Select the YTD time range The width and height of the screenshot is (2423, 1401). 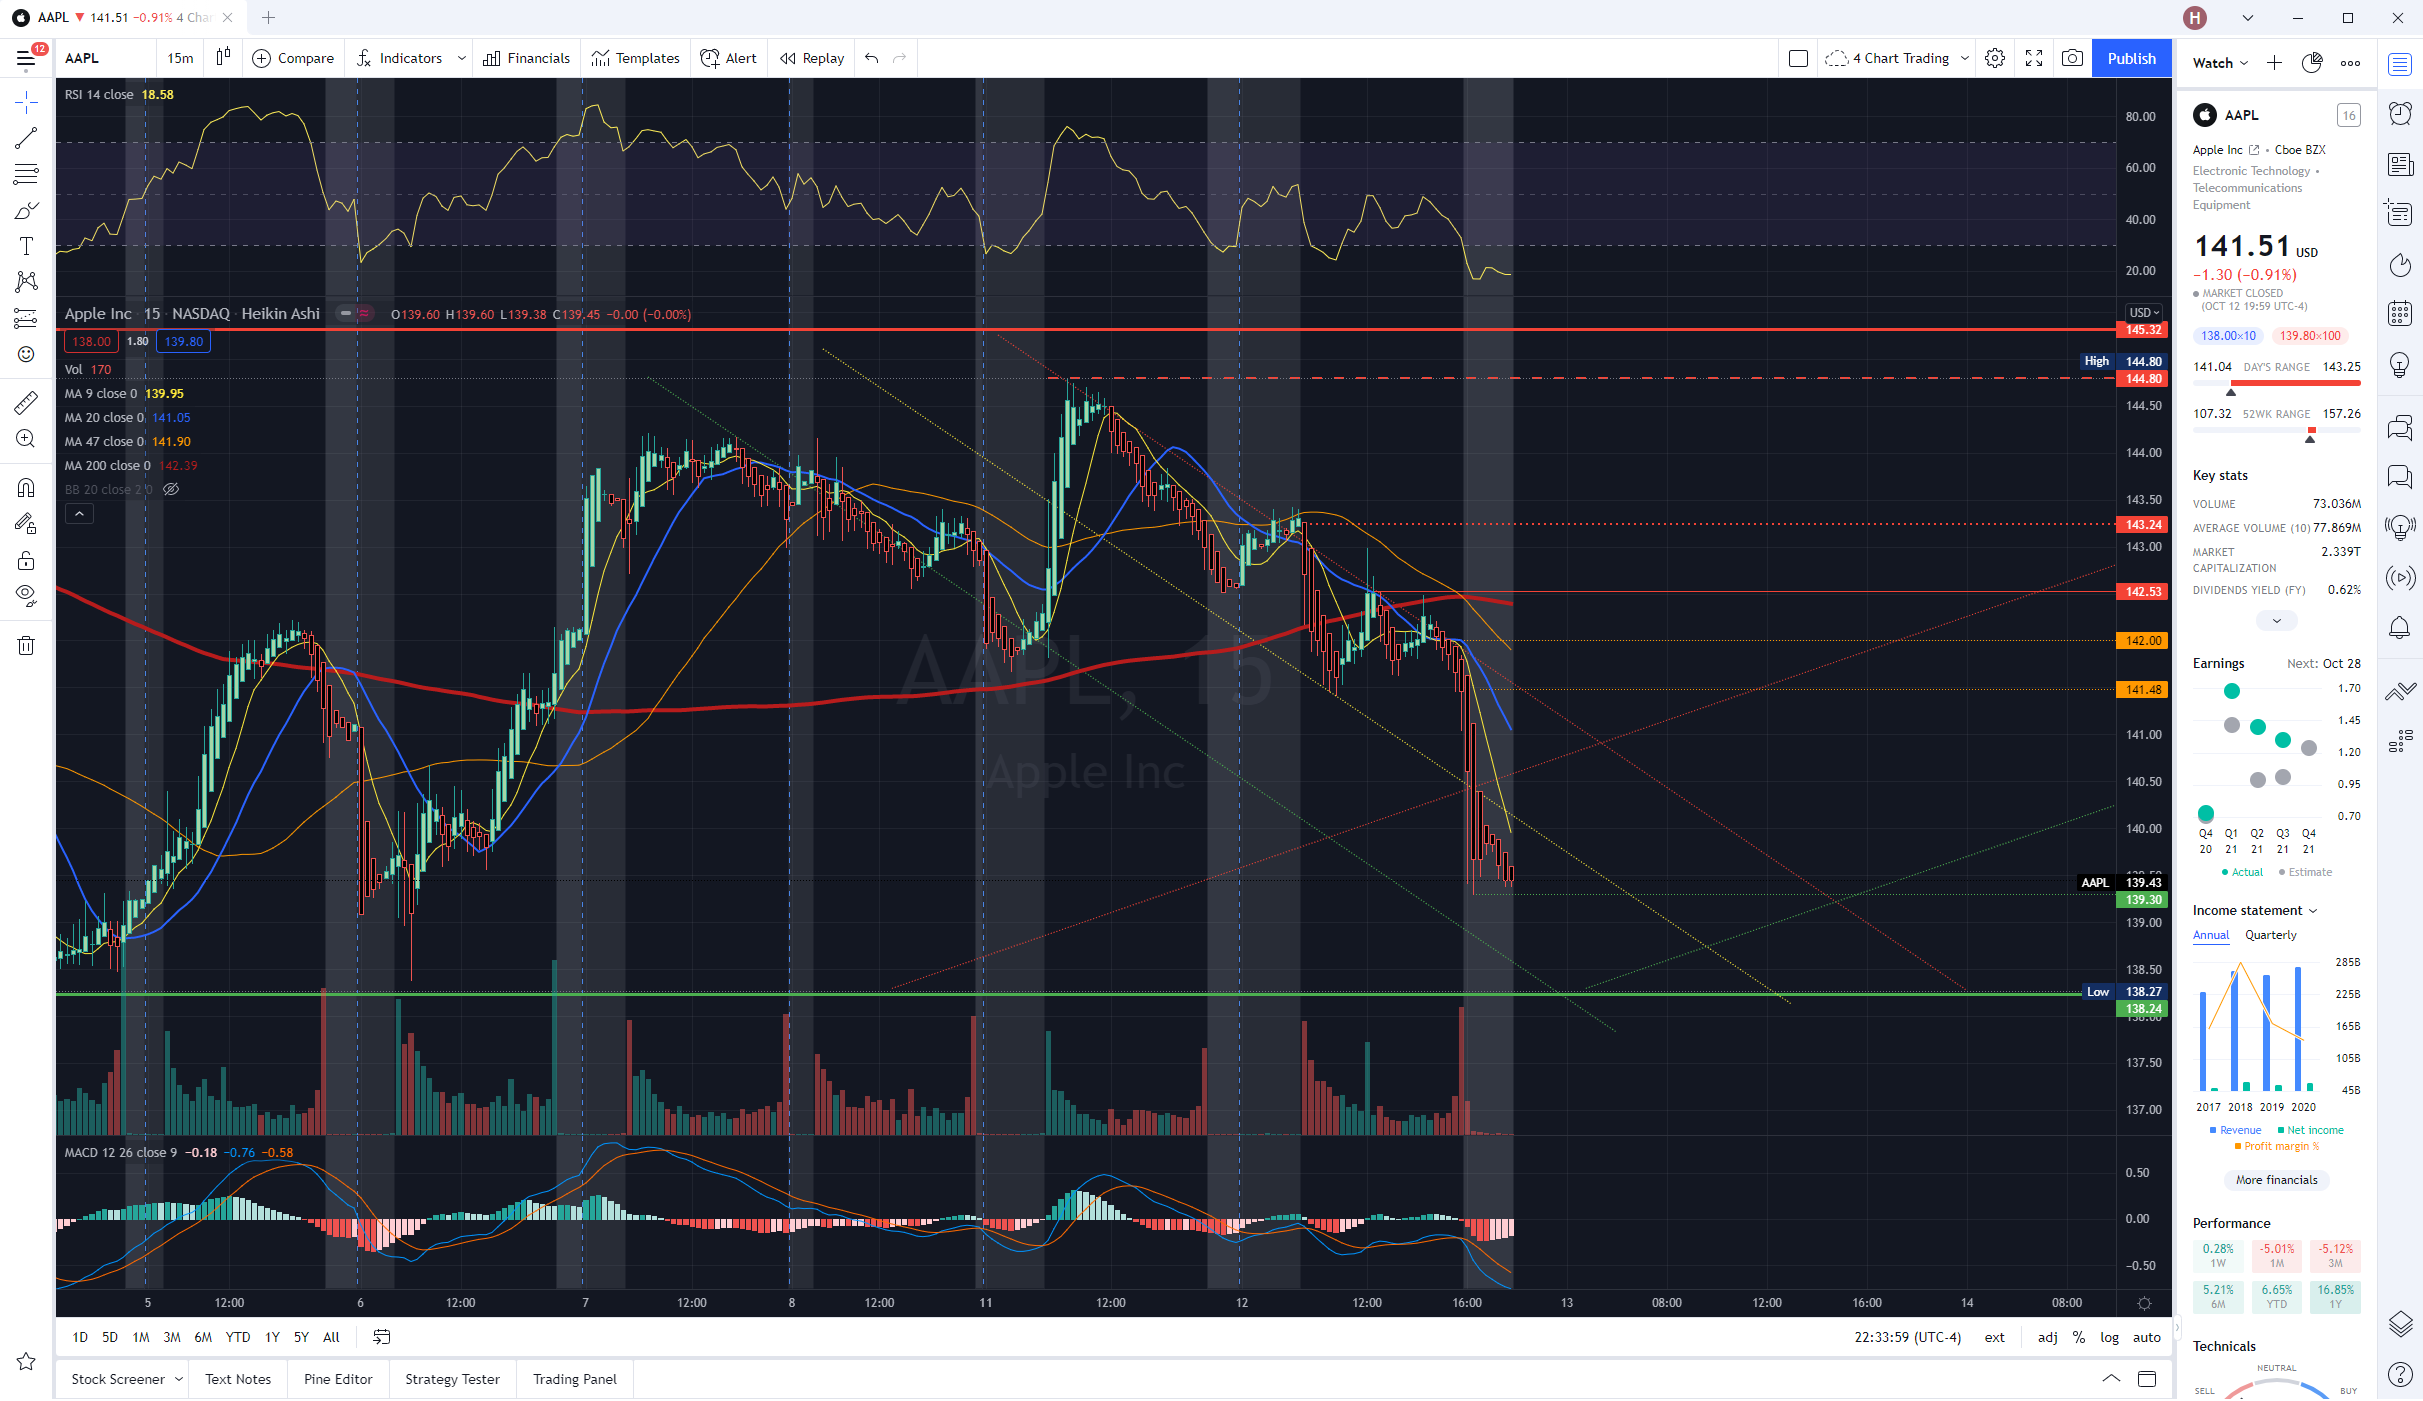click(x=238, y=1337)
